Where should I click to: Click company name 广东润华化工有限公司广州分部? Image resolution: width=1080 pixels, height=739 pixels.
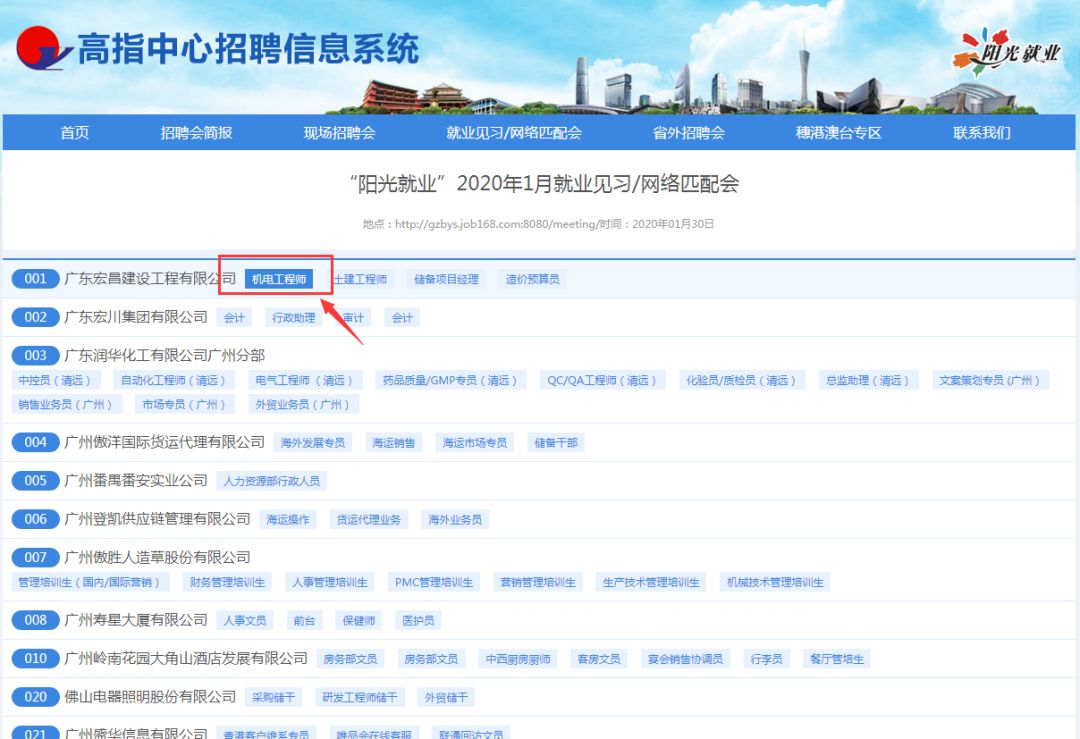tap(165, 355)
